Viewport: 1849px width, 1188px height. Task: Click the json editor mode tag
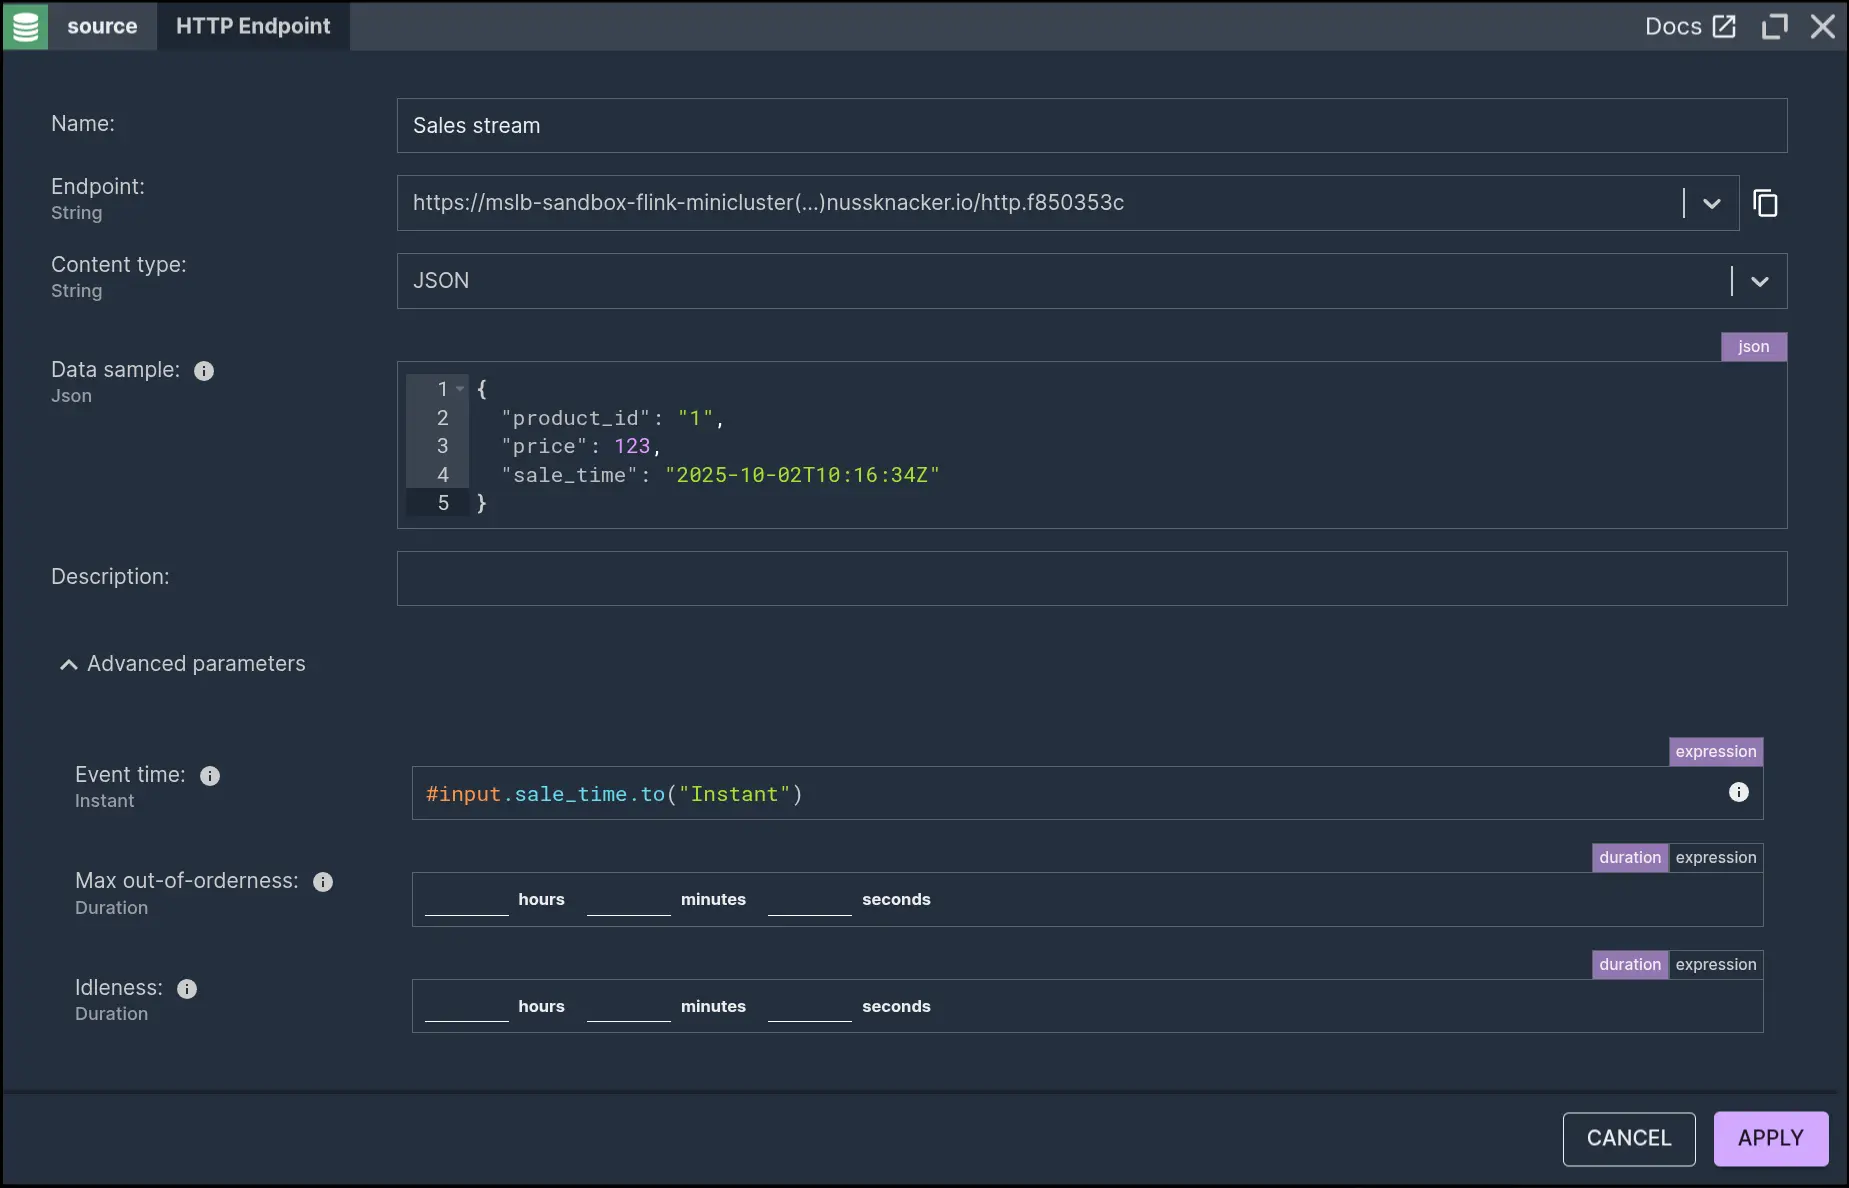(1754, 347)
